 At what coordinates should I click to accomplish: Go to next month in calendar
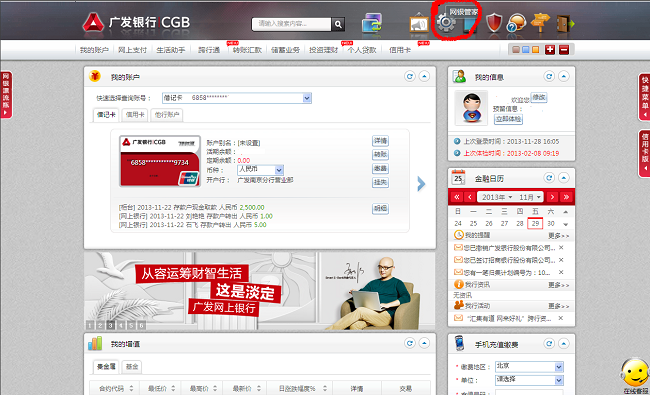(552, 197)
